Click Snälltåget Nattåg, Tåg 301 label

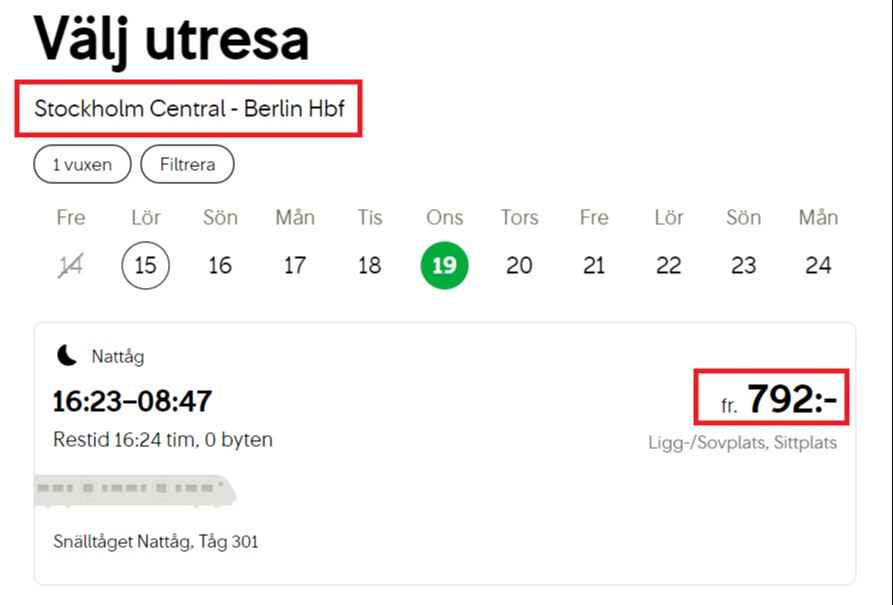[x=155, y=542]
